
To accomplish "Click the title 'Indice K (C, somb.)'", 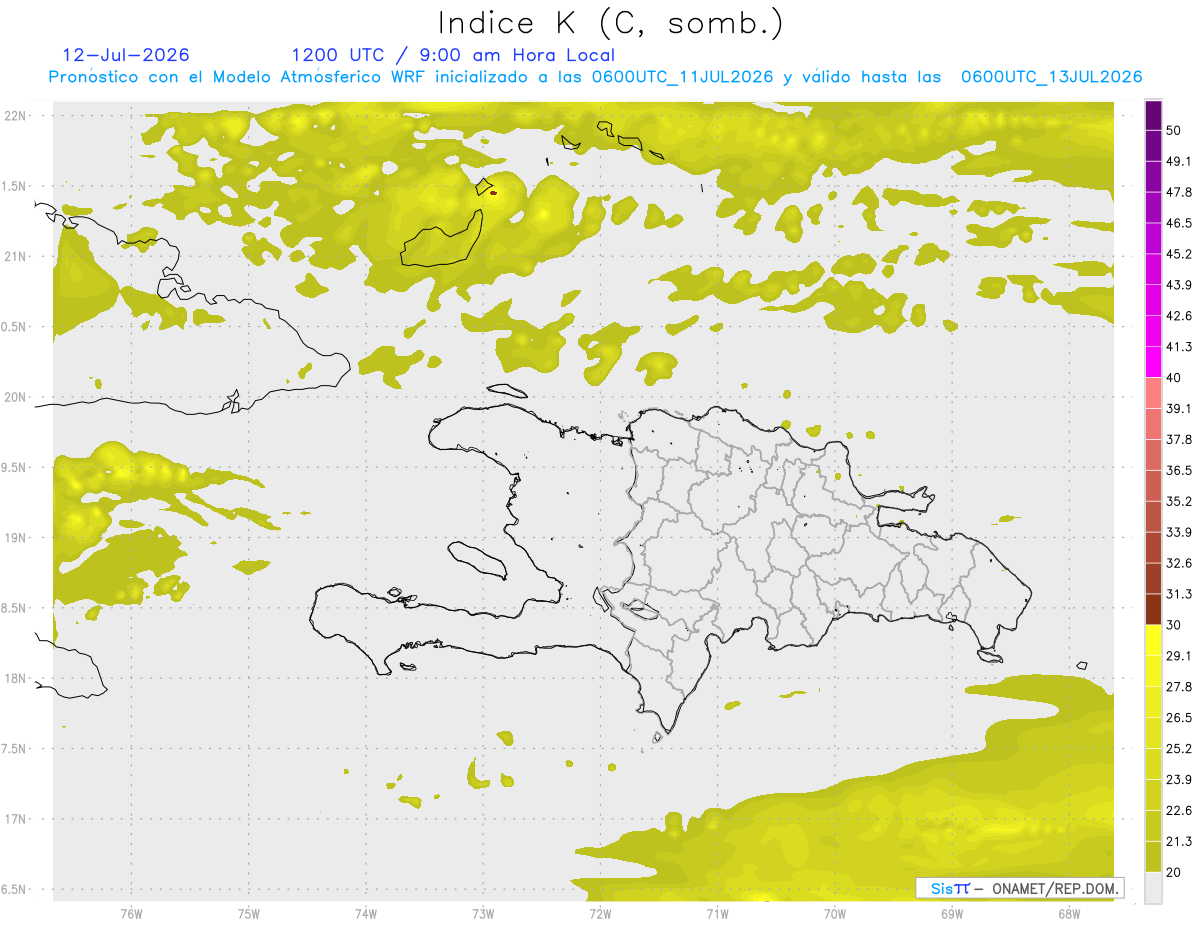I will (x=610, y=24).
